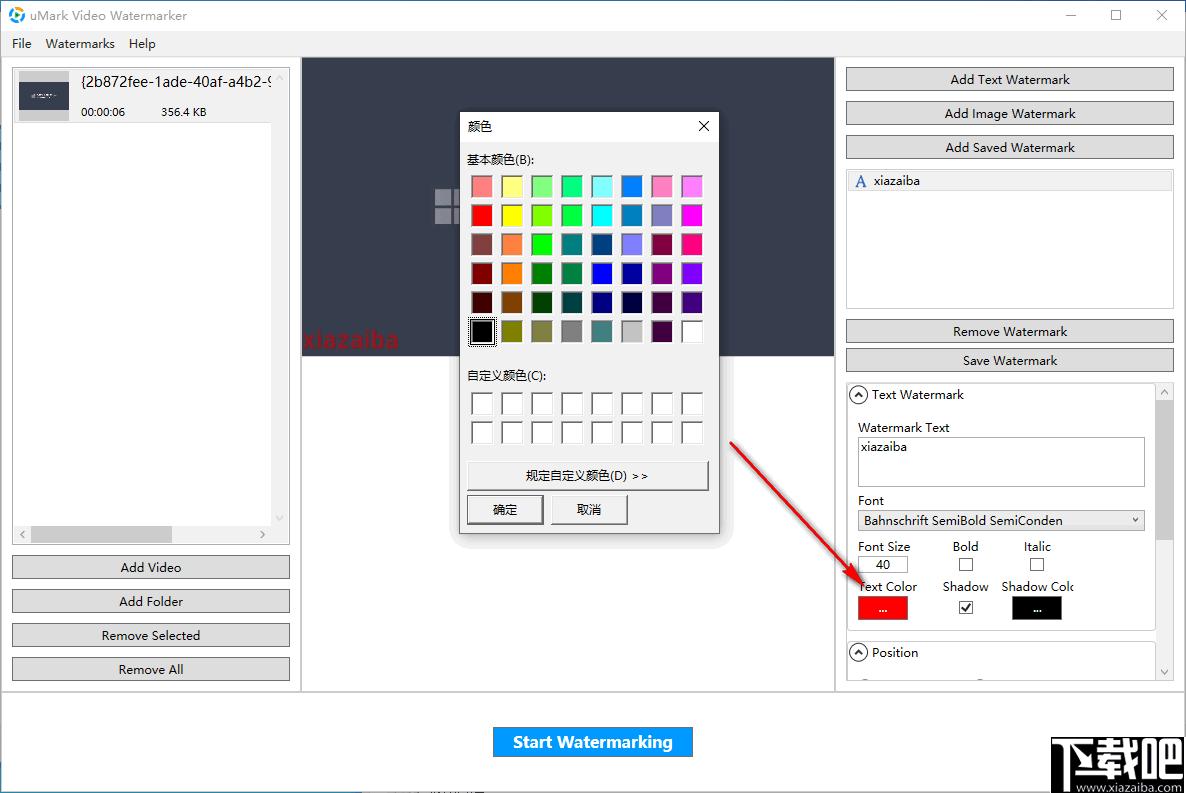The width and height of the screenshot is (1186, 793).
Task: Select the xiazaiba text watermark entry icon
Action: coord(860,181)
